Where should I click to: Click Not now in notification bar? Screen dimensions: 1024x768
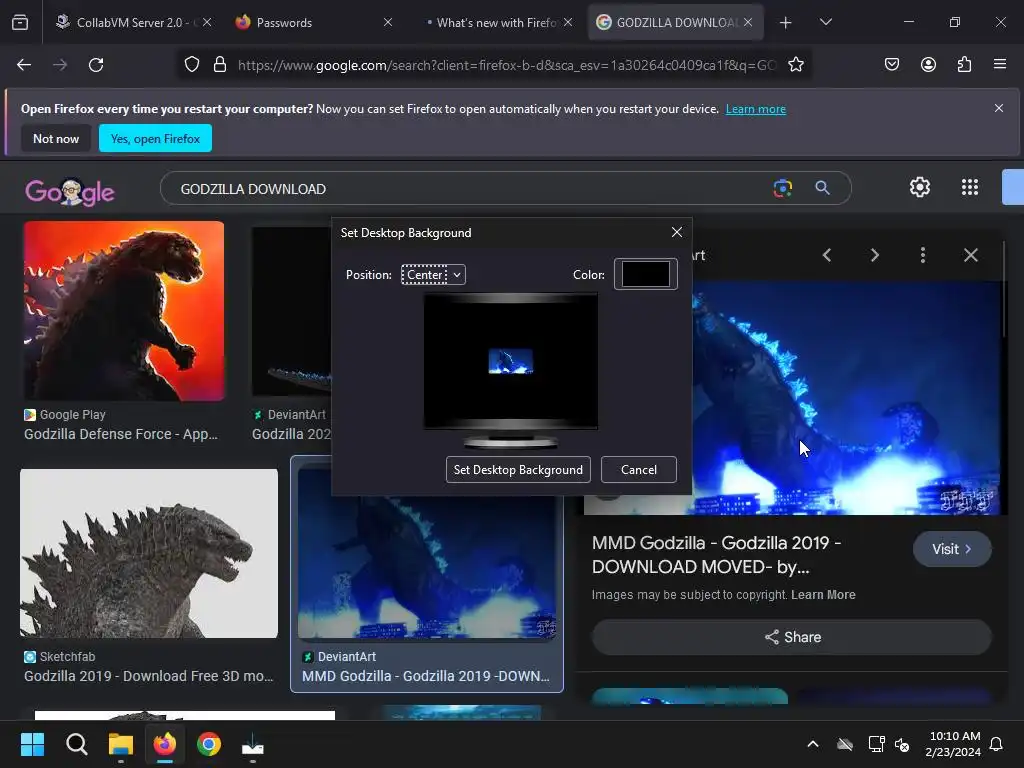click(x=56, y=138)
